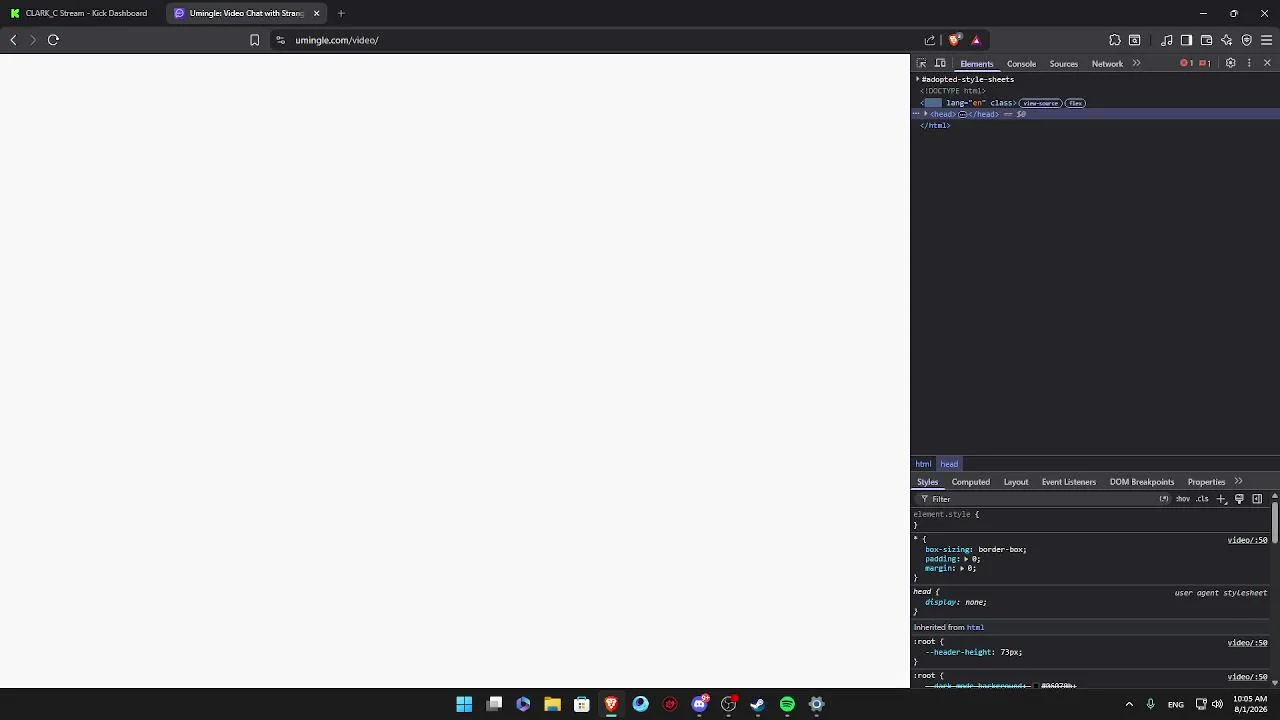Open the Brave playlist music note icon
The height and width of the screenshot is (720, 1280).
1167,40
